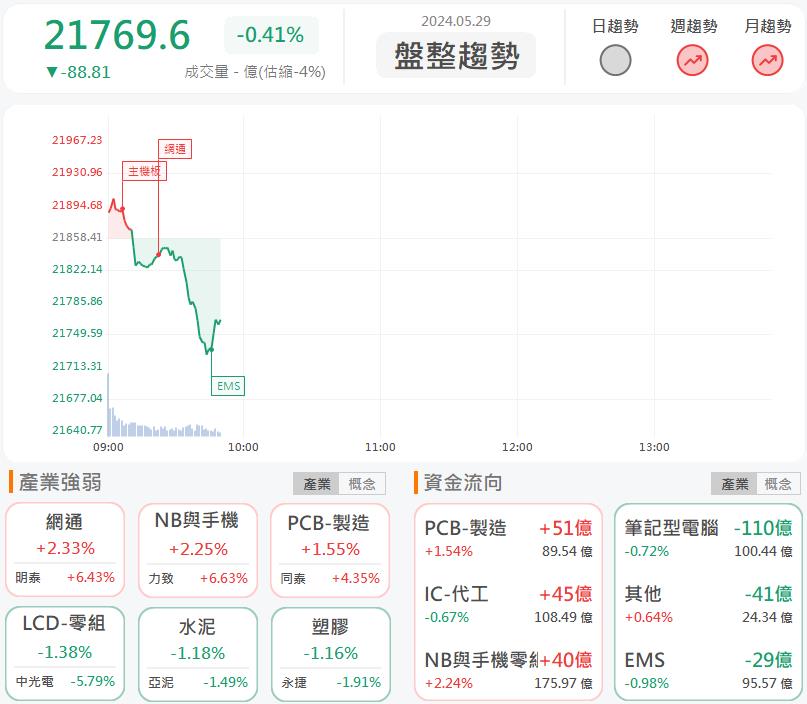
Task: Click the 13:00 time axis label
Action: (x=654, y=447)
